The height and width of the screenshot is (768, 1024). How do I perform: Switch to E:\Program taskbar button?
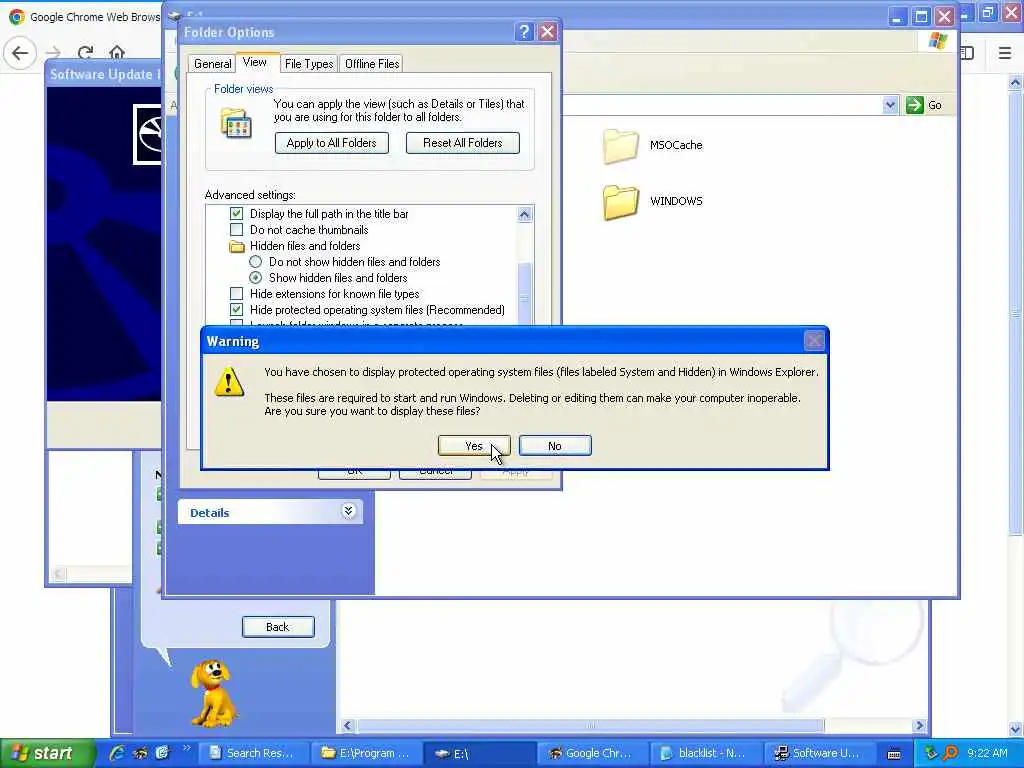(366, 754)
